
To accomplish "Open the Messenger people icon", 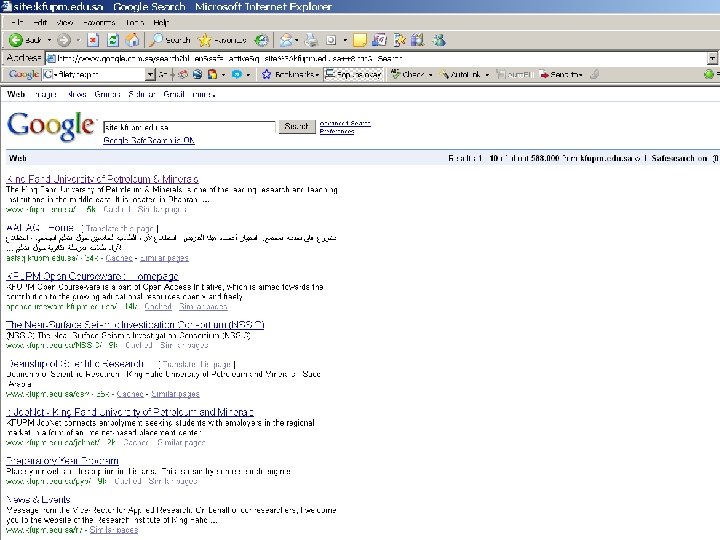I will pos(439,40).
